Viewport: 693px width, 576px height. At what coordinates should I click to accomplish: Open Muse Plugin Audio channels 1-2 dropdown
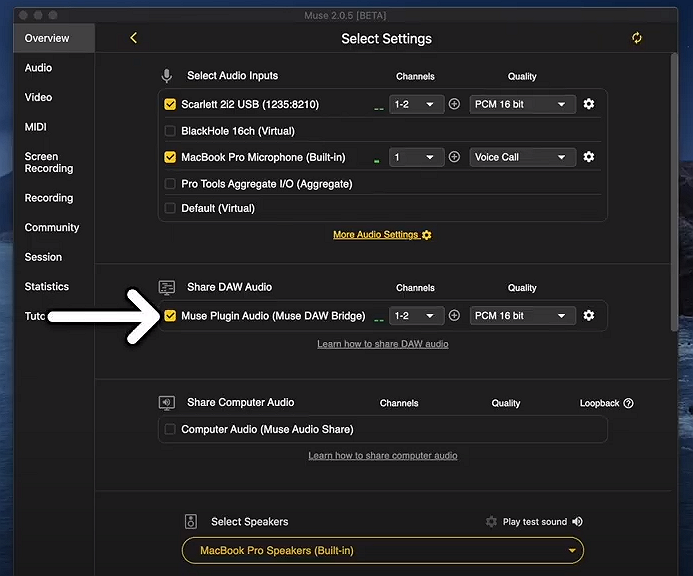point(416,316)
